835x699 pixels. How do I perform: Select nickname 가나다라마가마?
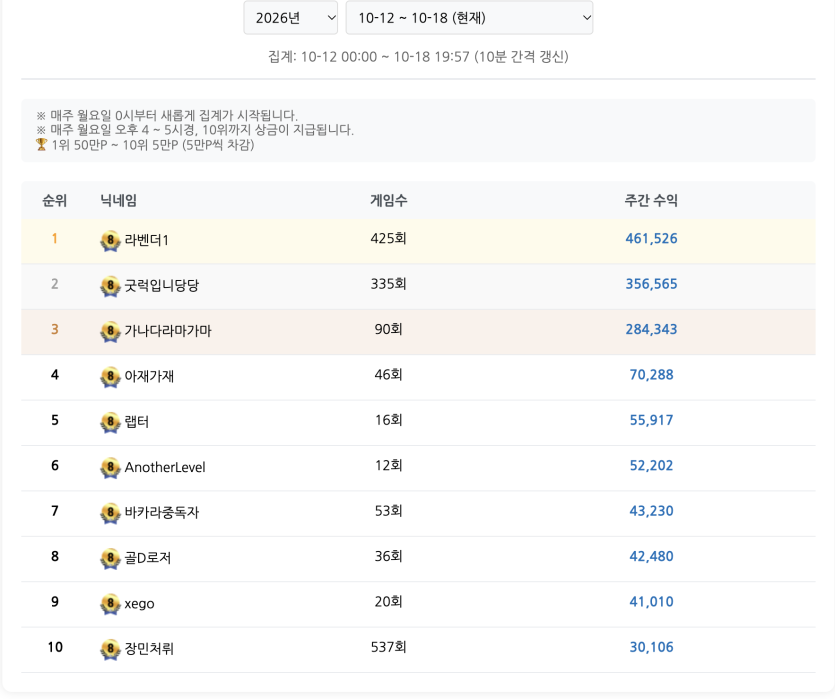(168, 331)
